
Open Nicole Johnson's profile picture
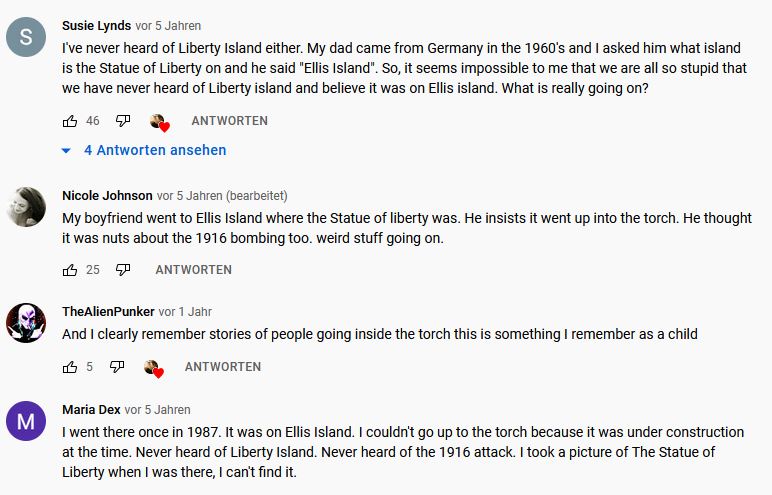[x=26, y=207]
